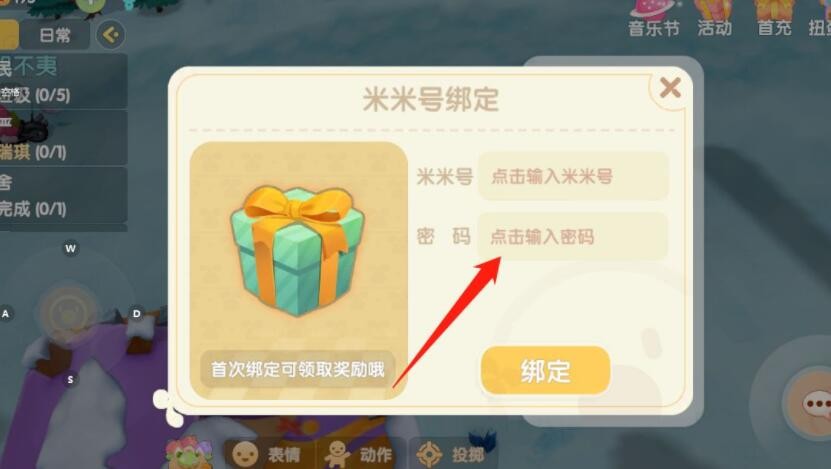Screen dimensions: 831x469
Task: Click the virtual joystick center
Action: point(69,314)
